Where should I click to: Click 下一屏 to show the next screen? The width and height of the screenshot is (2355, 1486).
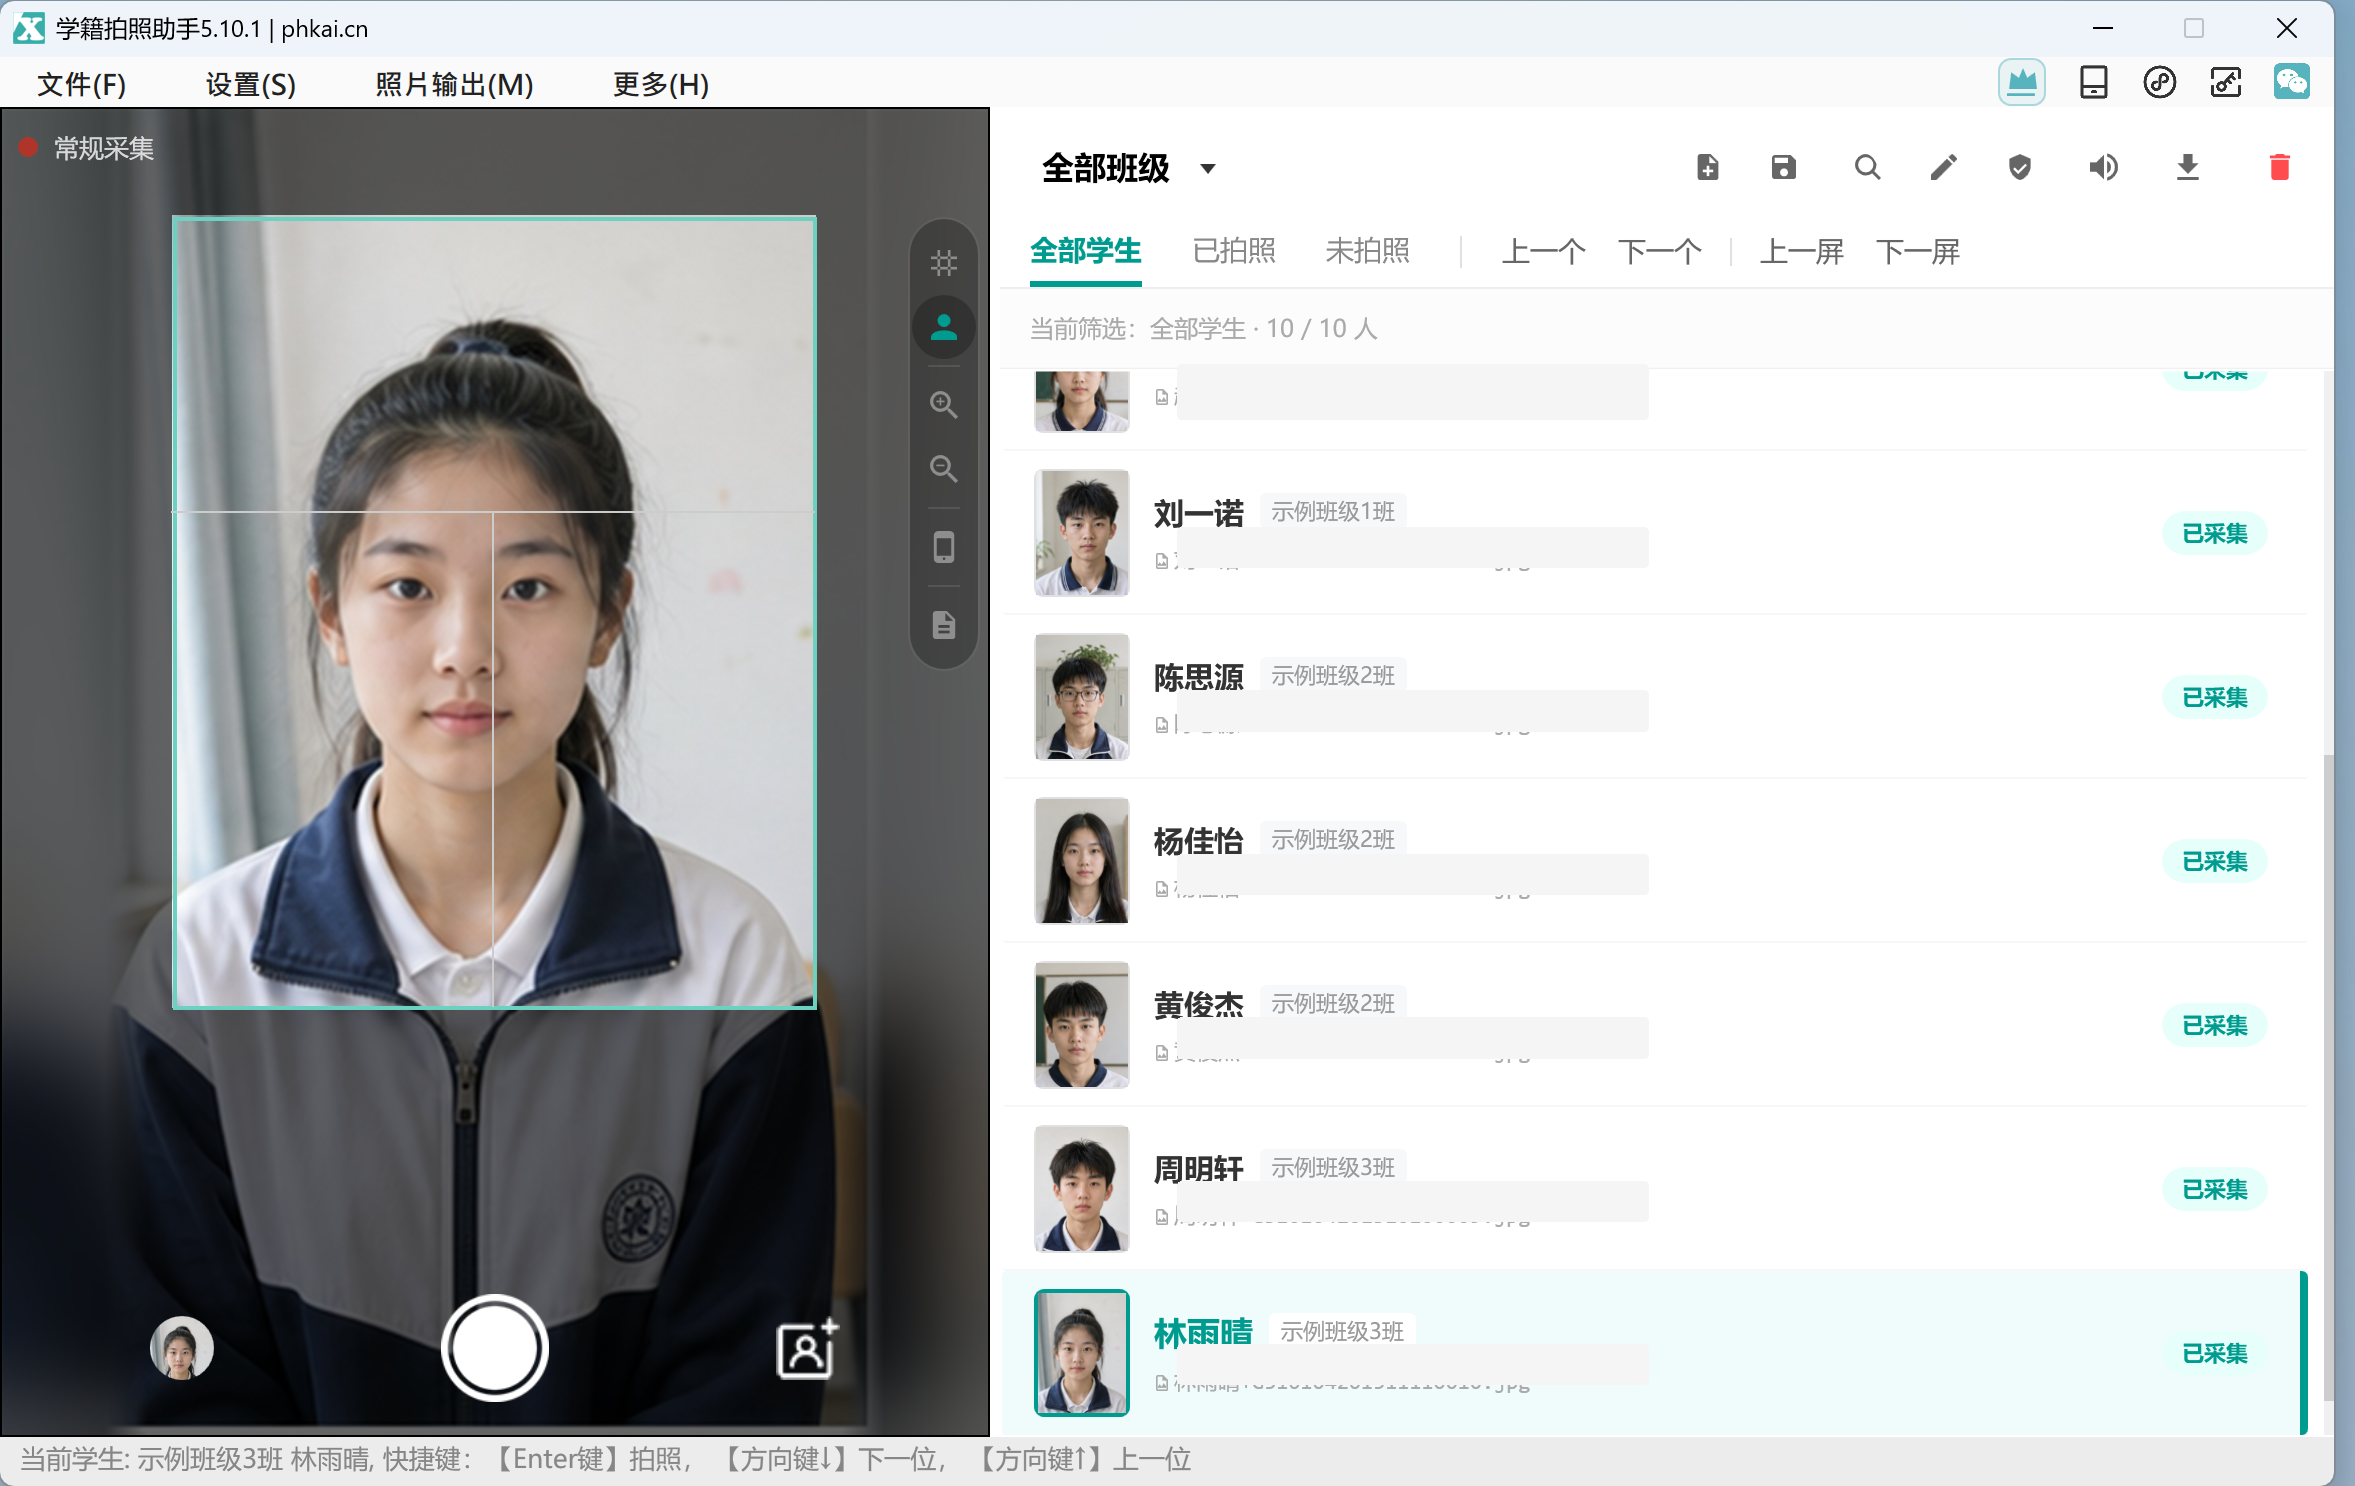click(x=1917, y=251)
